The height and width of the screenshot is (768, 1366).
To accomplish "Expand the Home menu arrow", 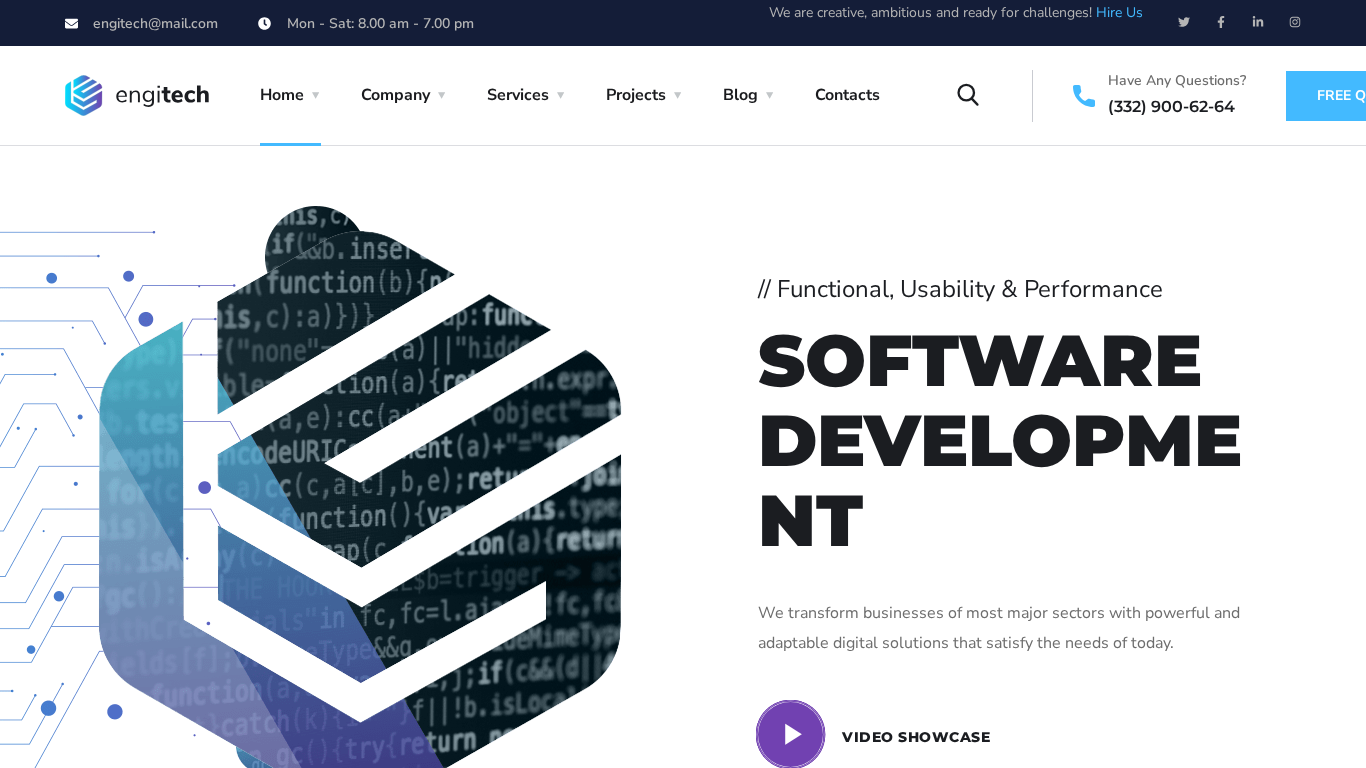I will click(x=316, y=95).
